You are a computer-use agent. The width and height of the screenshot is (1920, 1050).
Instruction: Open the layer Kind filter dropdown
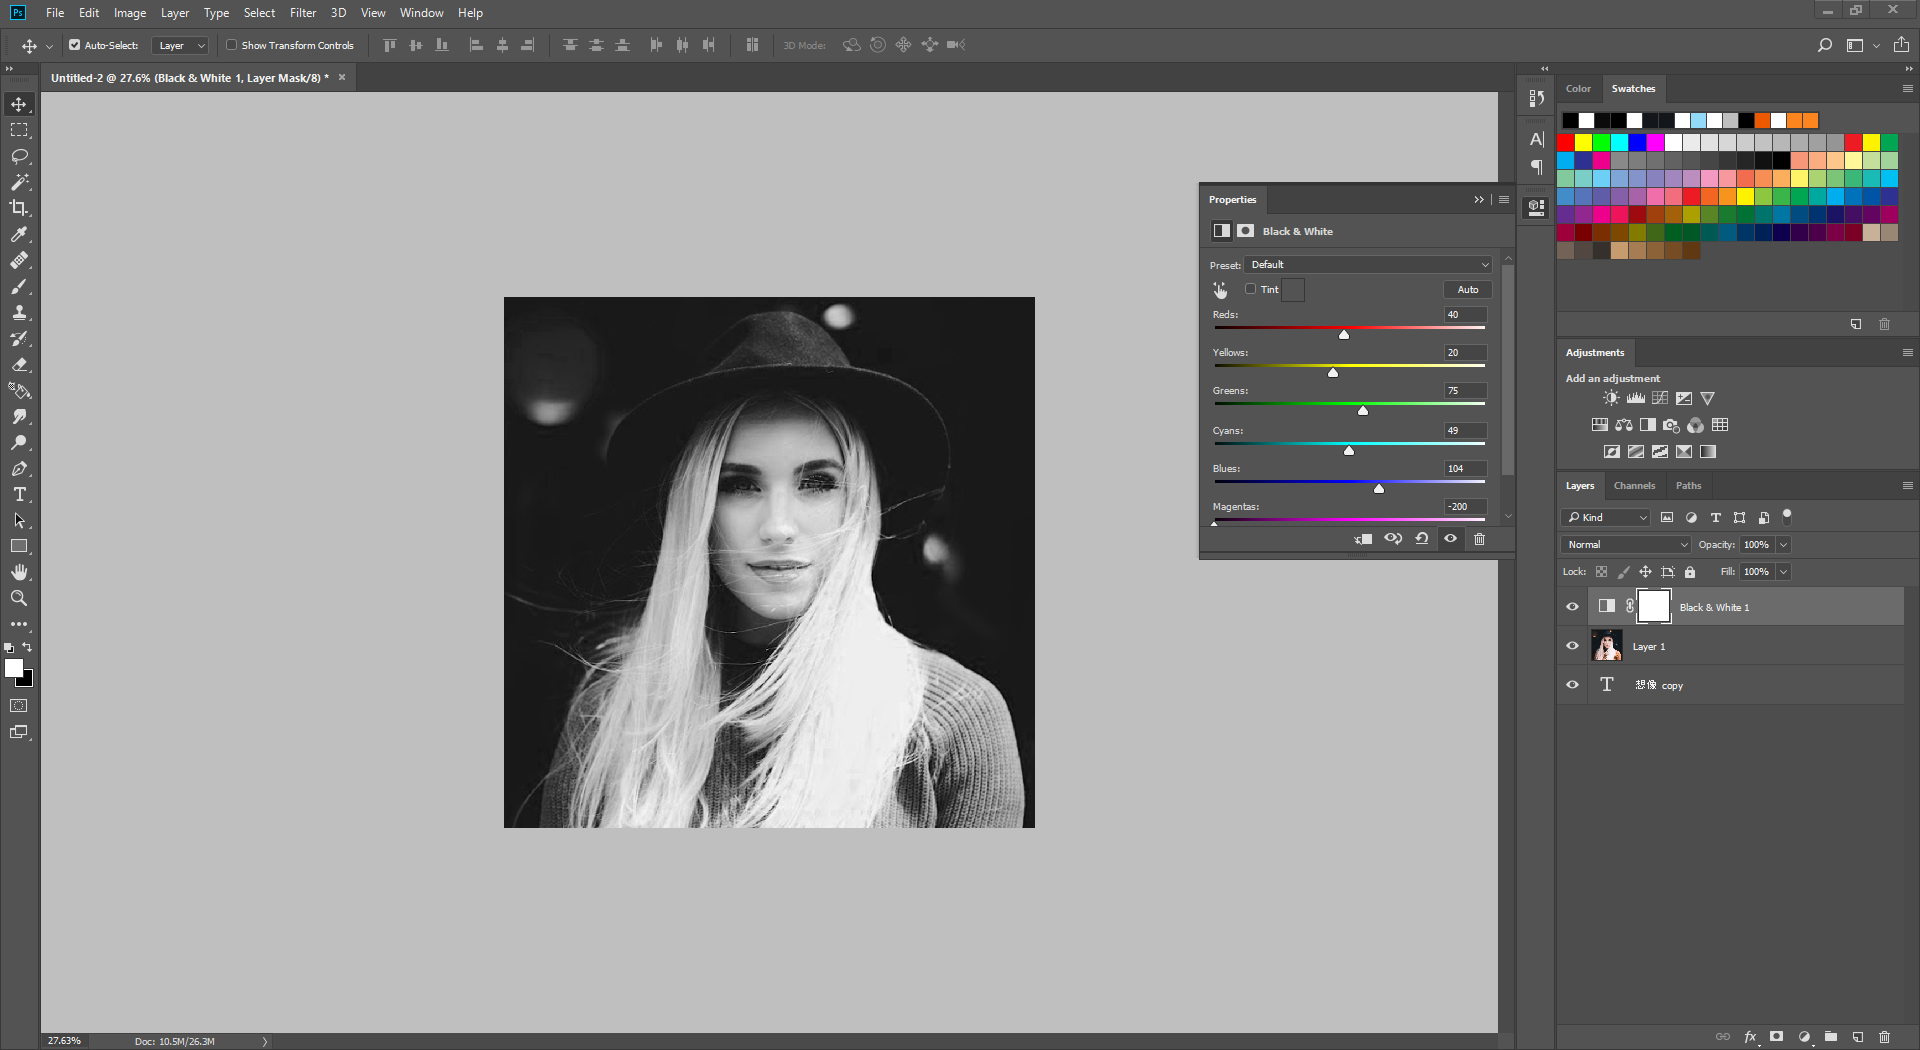(x=1606, y=517)
